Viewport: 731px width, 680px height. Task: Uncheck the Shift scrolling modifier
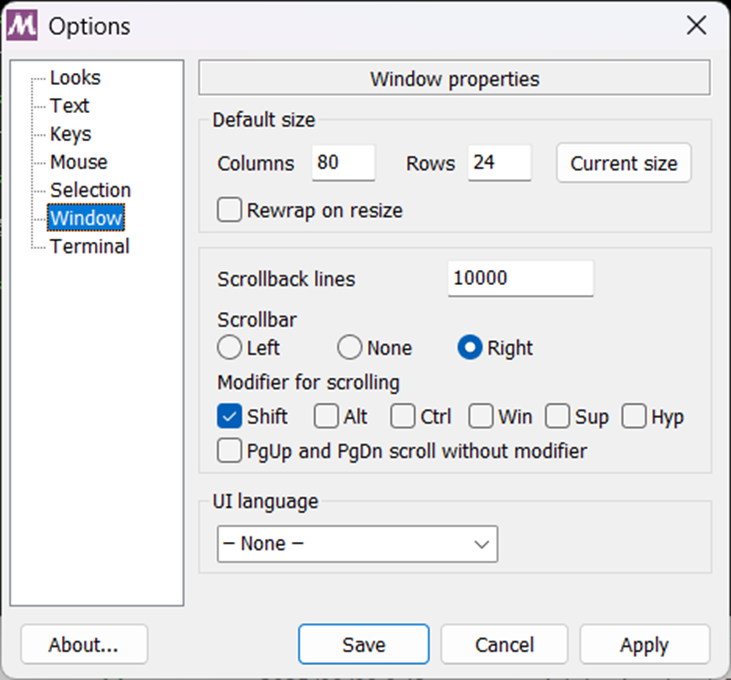pos(229,416)
